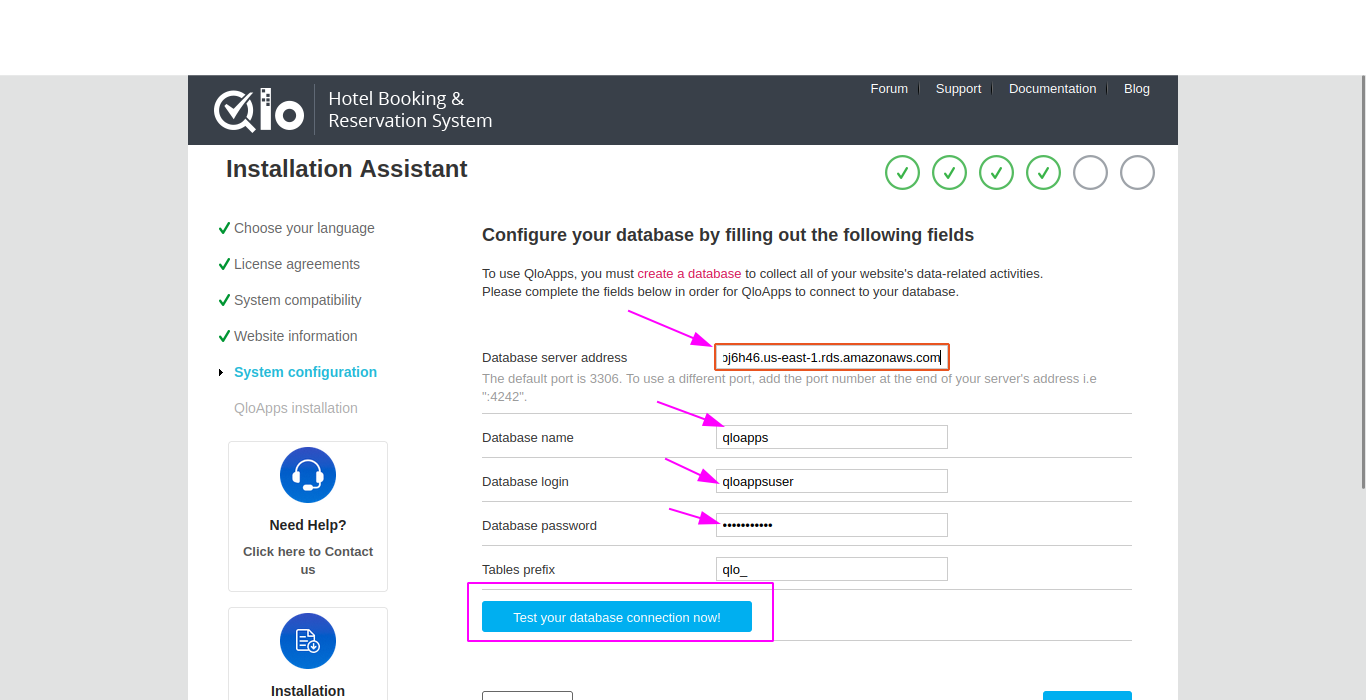Open the headset Need Help icon
1366x700 pixels.
click(308, 475)
